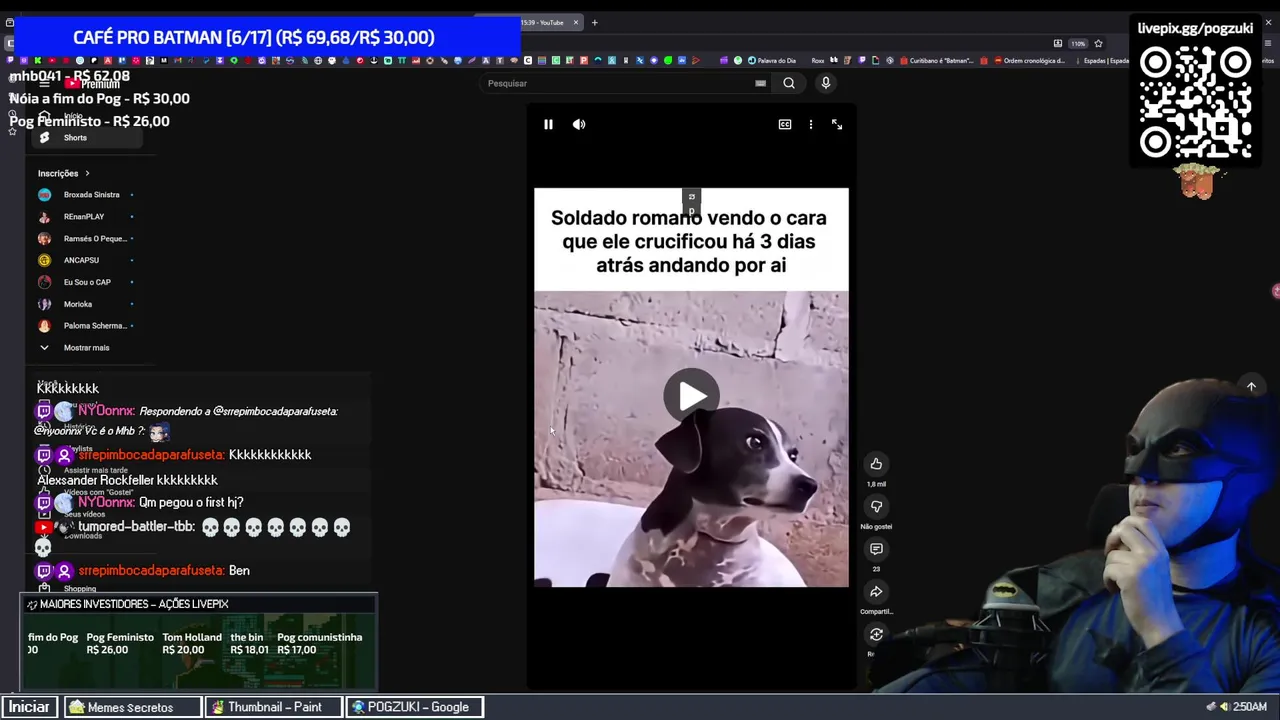Expand Mostrar mais in subscriptions

tap(86, 348)
